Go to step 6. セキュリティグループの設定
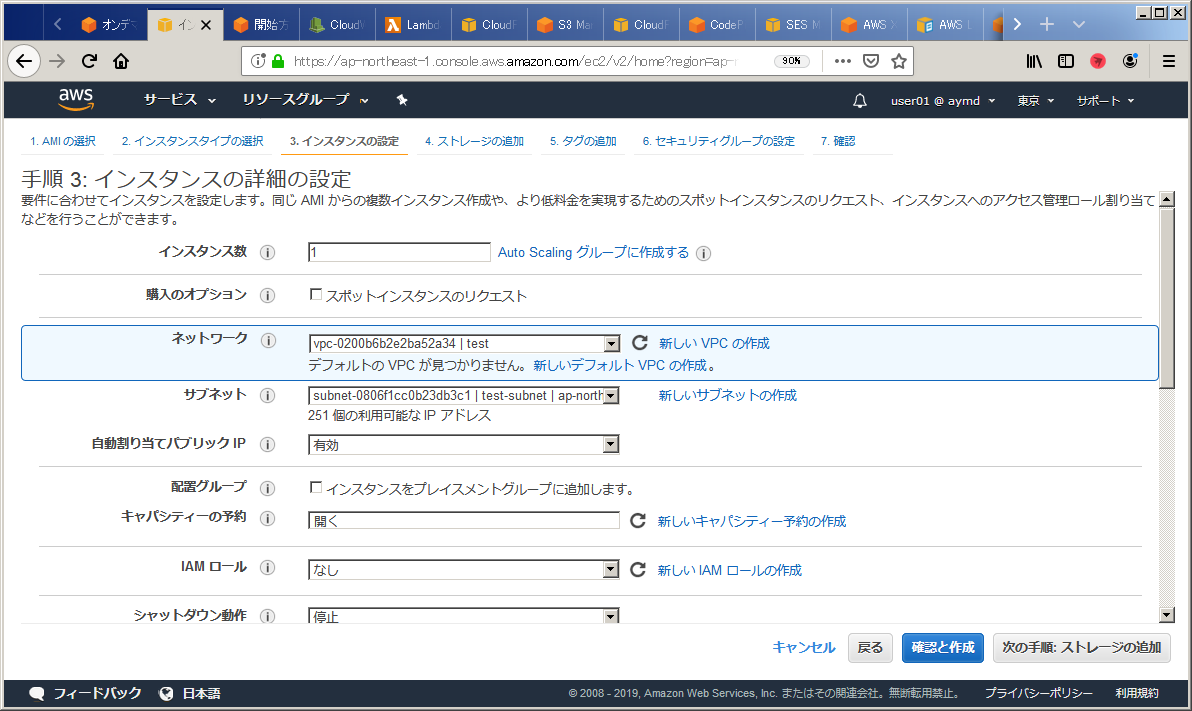This screenshot has width=1192, height=711. [718, 141]
